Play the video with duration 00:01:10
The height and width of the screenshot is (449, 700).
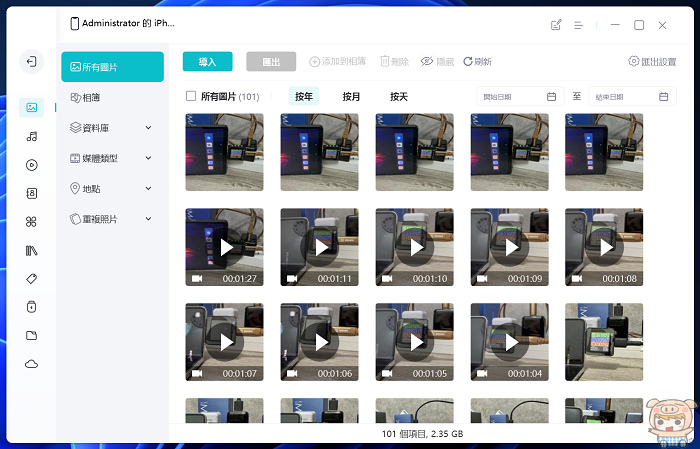point(415,247)
